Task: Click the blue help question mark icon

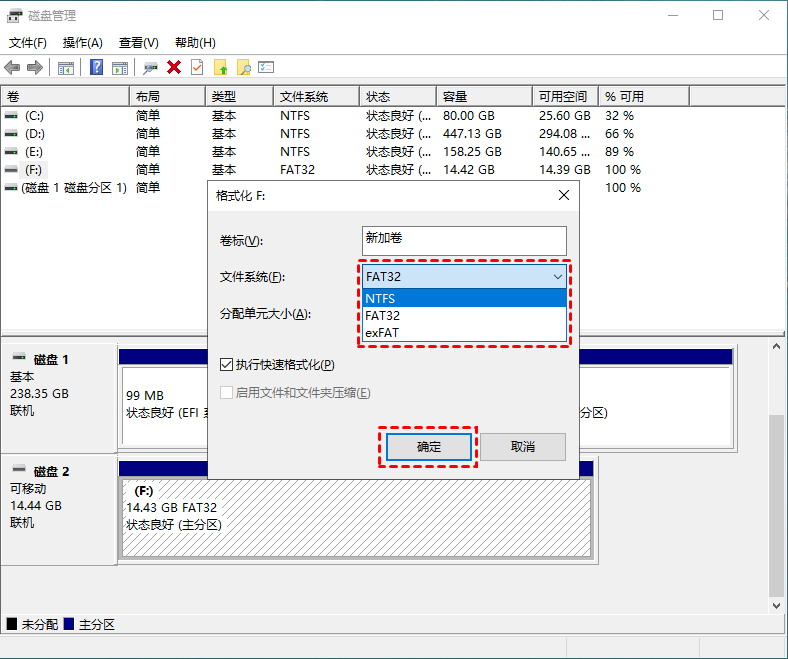Action: tap(97, 68)
